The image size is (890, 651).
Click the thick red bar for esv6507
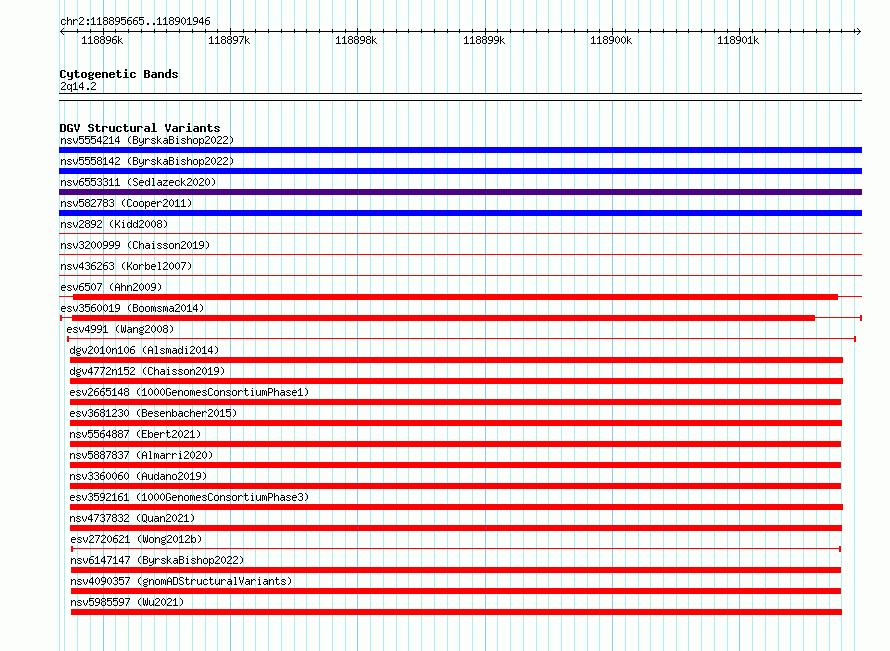click(455, 297)
